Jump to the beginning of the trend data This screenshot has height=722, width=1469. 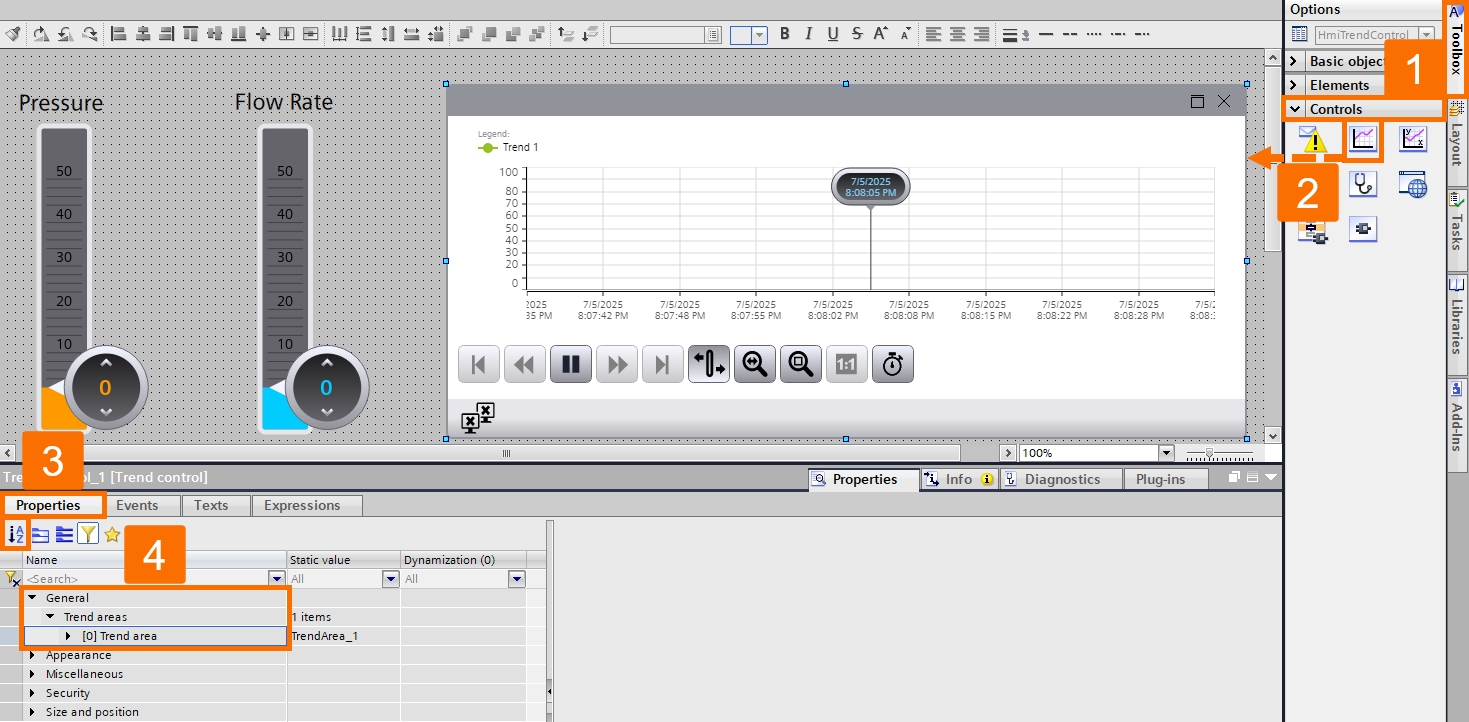[478, 364]
